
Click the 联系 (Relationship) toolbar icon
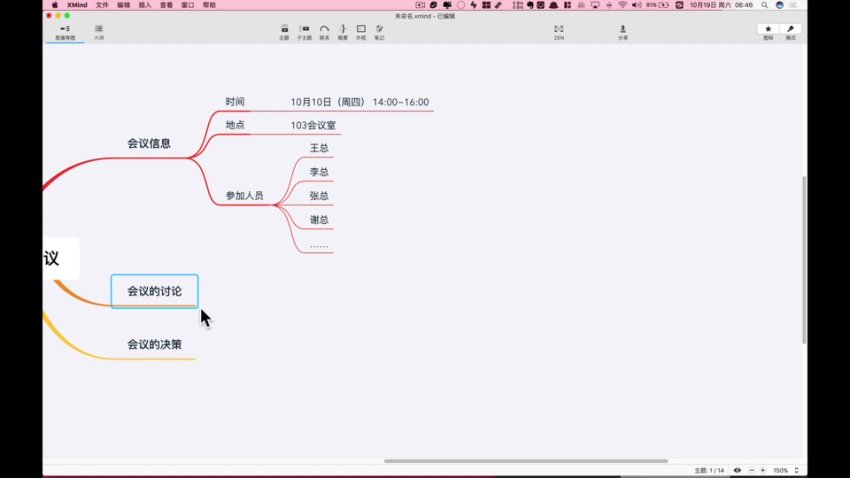click(x=324, y=30)
